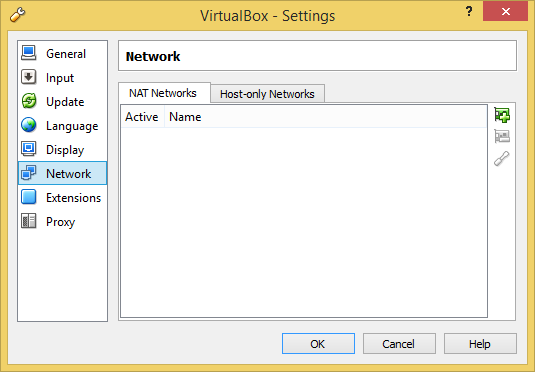The width and height of the screenshot is (535, 372).
Task: Switch to the NAT Networks tab
Action: pyautogui.click(x=164, y=93)
